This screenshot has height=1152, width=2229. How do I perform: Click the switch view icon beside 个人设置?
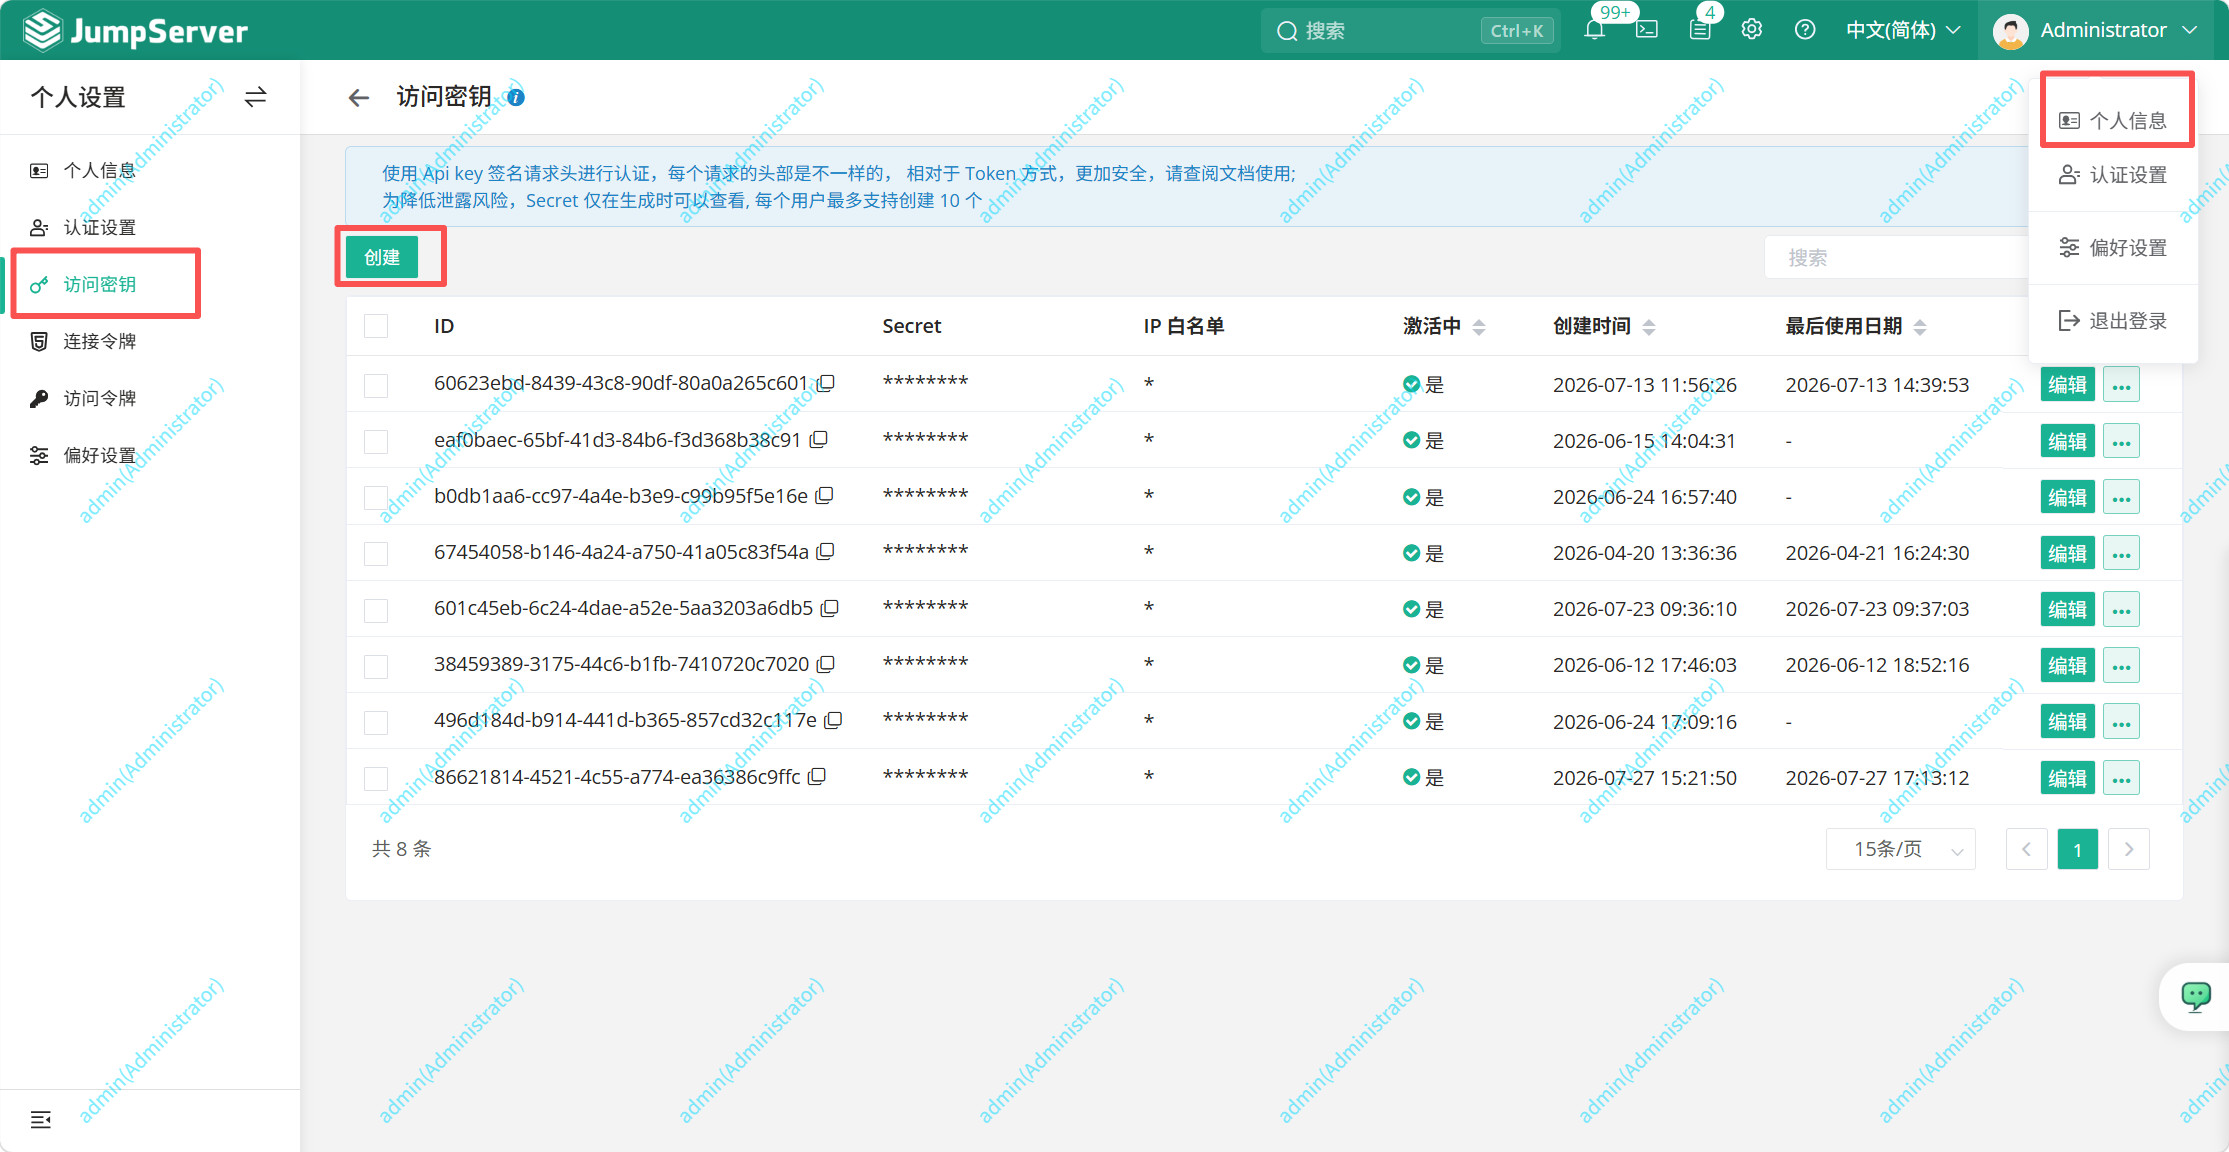coord(256,97)
